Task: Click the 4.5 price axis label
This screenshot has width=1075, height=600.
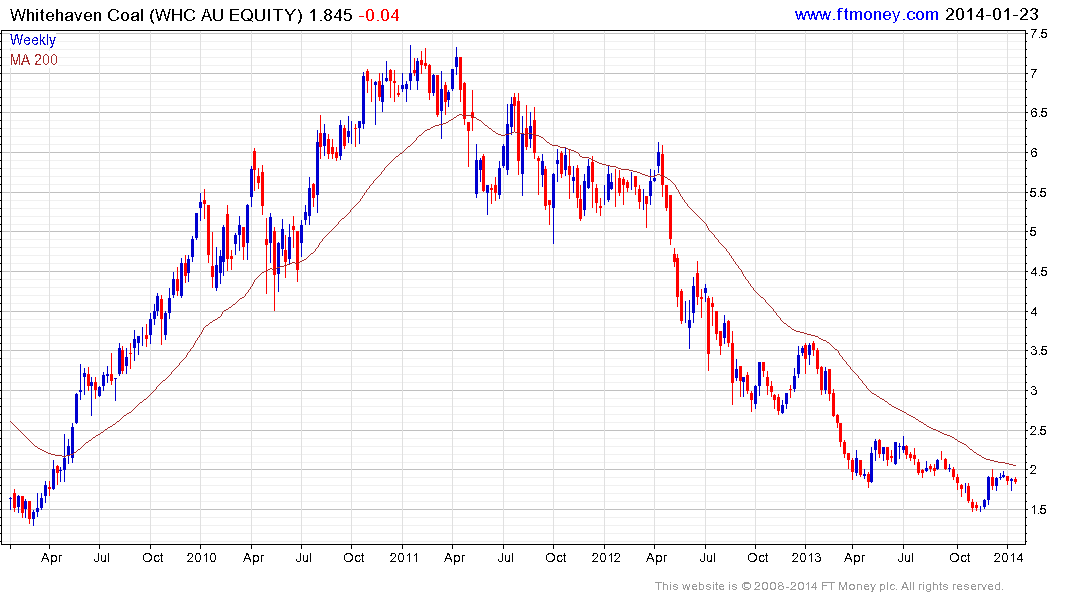Action: 1039,272
